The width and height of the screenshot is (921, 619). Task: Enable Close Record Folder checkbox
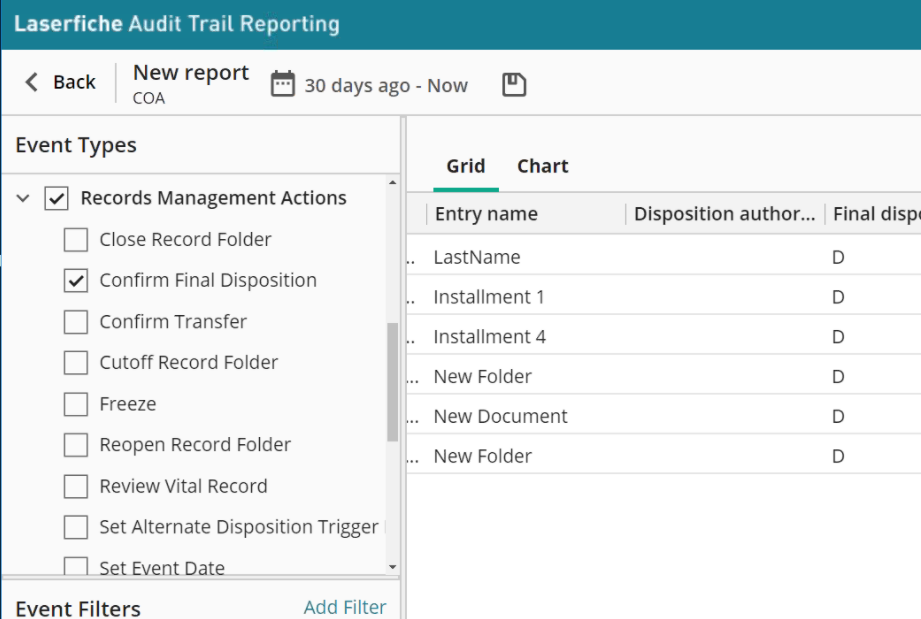click(x=76, y=240)
